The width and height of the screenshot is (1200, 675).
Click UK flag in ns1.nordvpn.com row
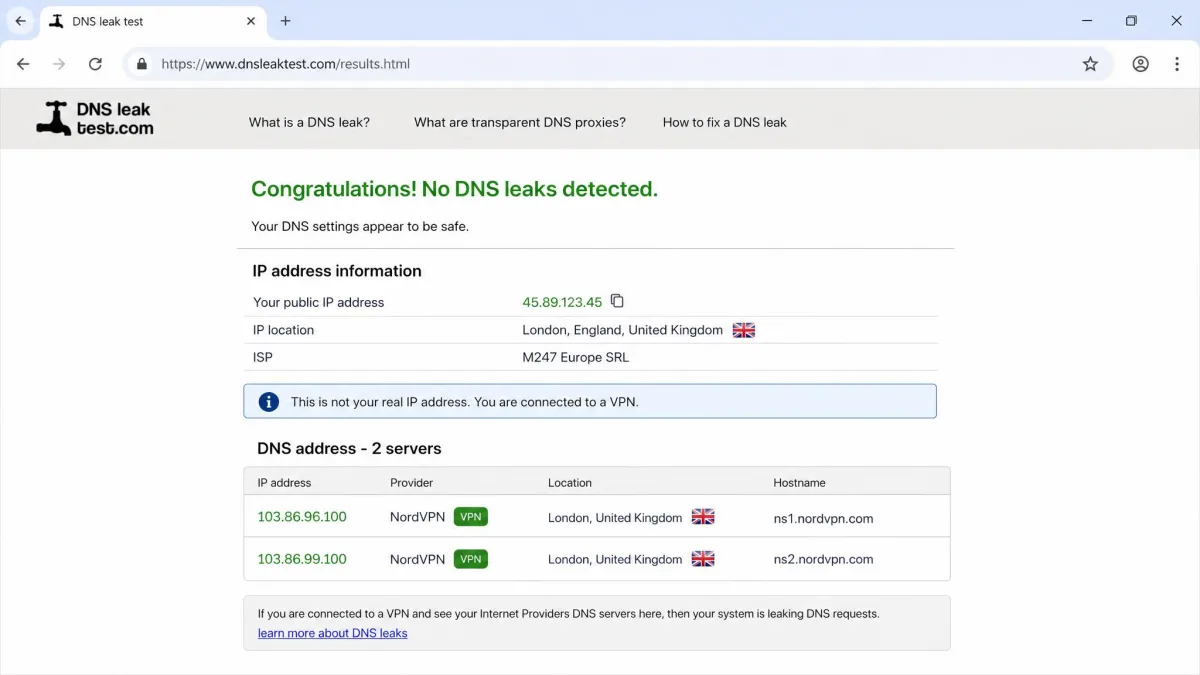point(703,517)
